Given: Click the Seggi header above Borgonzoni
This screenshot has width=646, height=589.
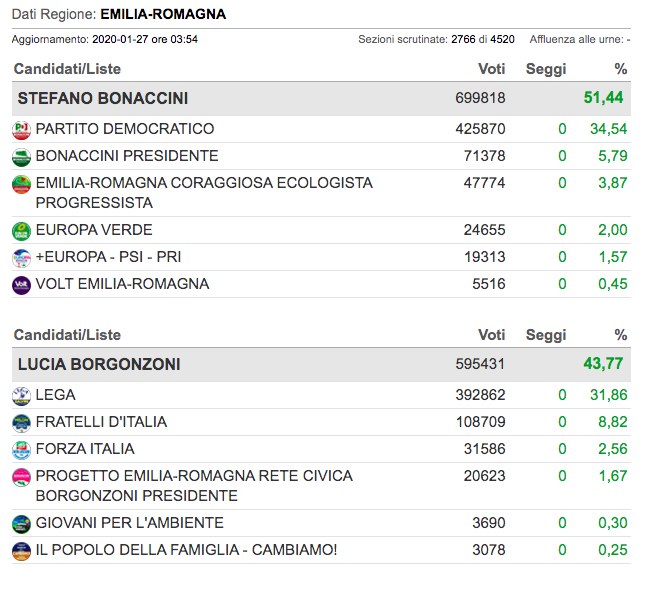Looking at the screenshot, I should point(546,335).
